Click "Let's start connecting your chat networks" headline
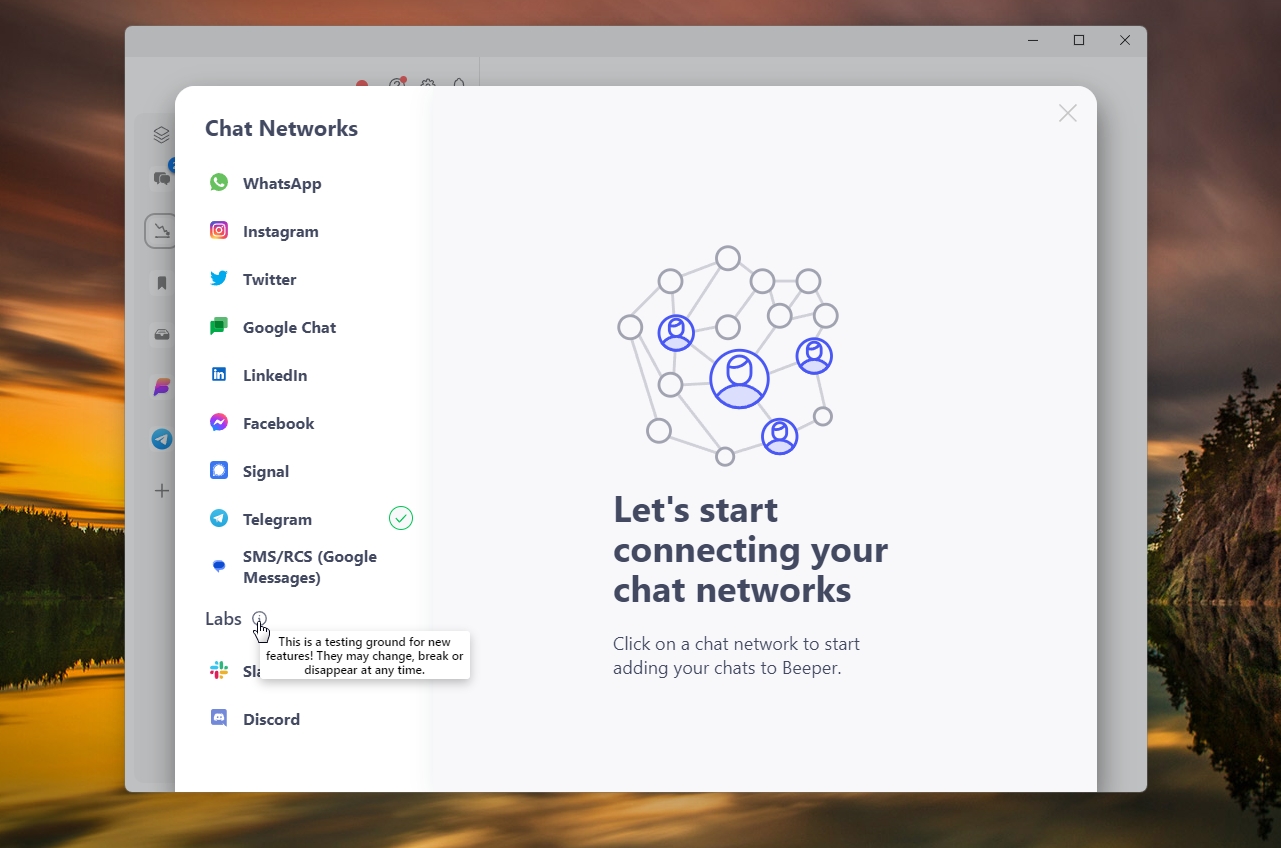The image size is (1281, 848). (x=750, y=549)
